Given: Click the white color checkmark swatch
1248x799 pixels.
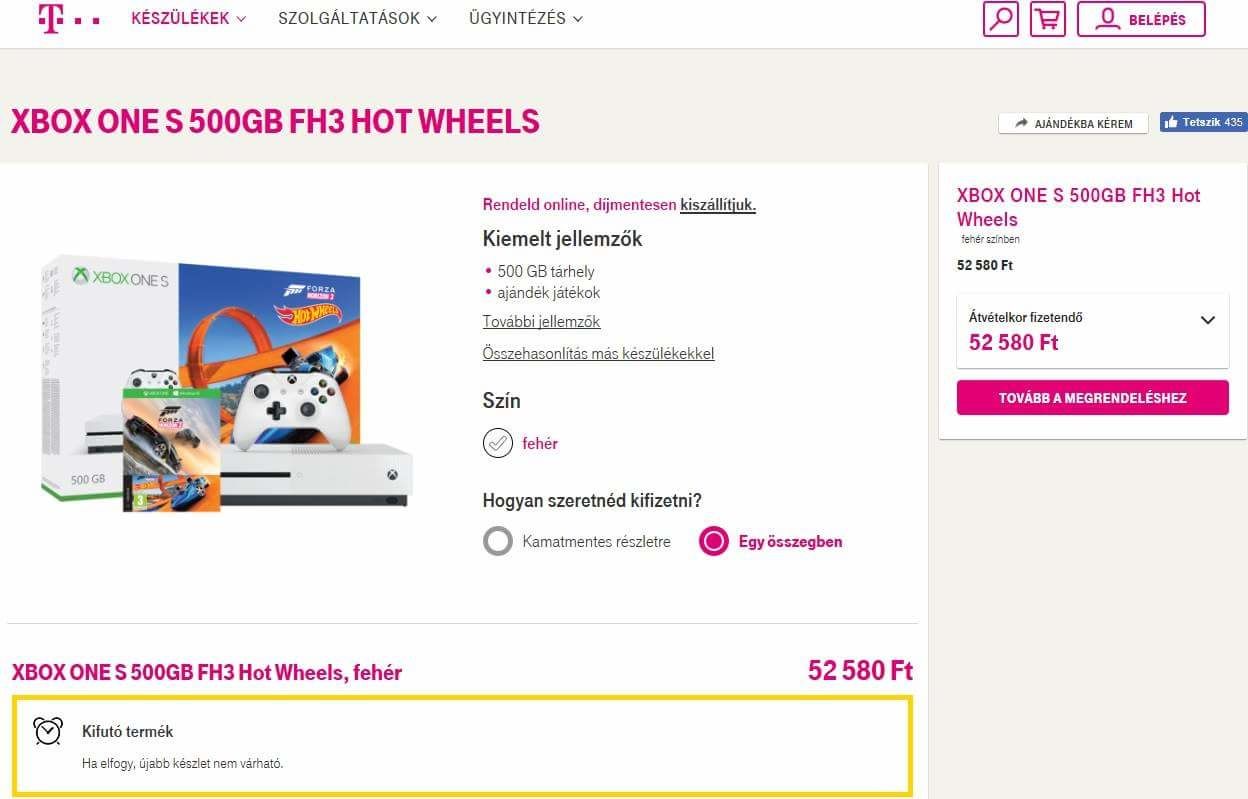Looking at the screenshot, I should click(498, 443).
